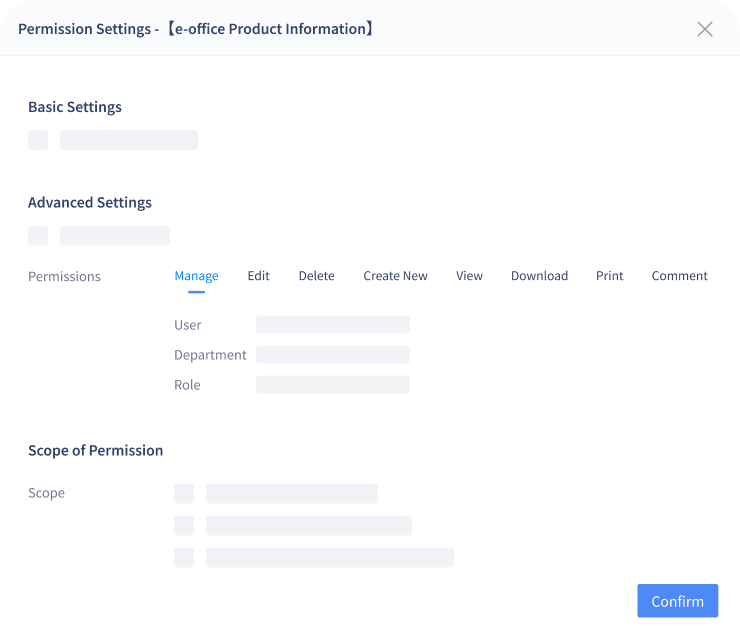Enable the checkbox under Advanced Settings

coord(38,236)
